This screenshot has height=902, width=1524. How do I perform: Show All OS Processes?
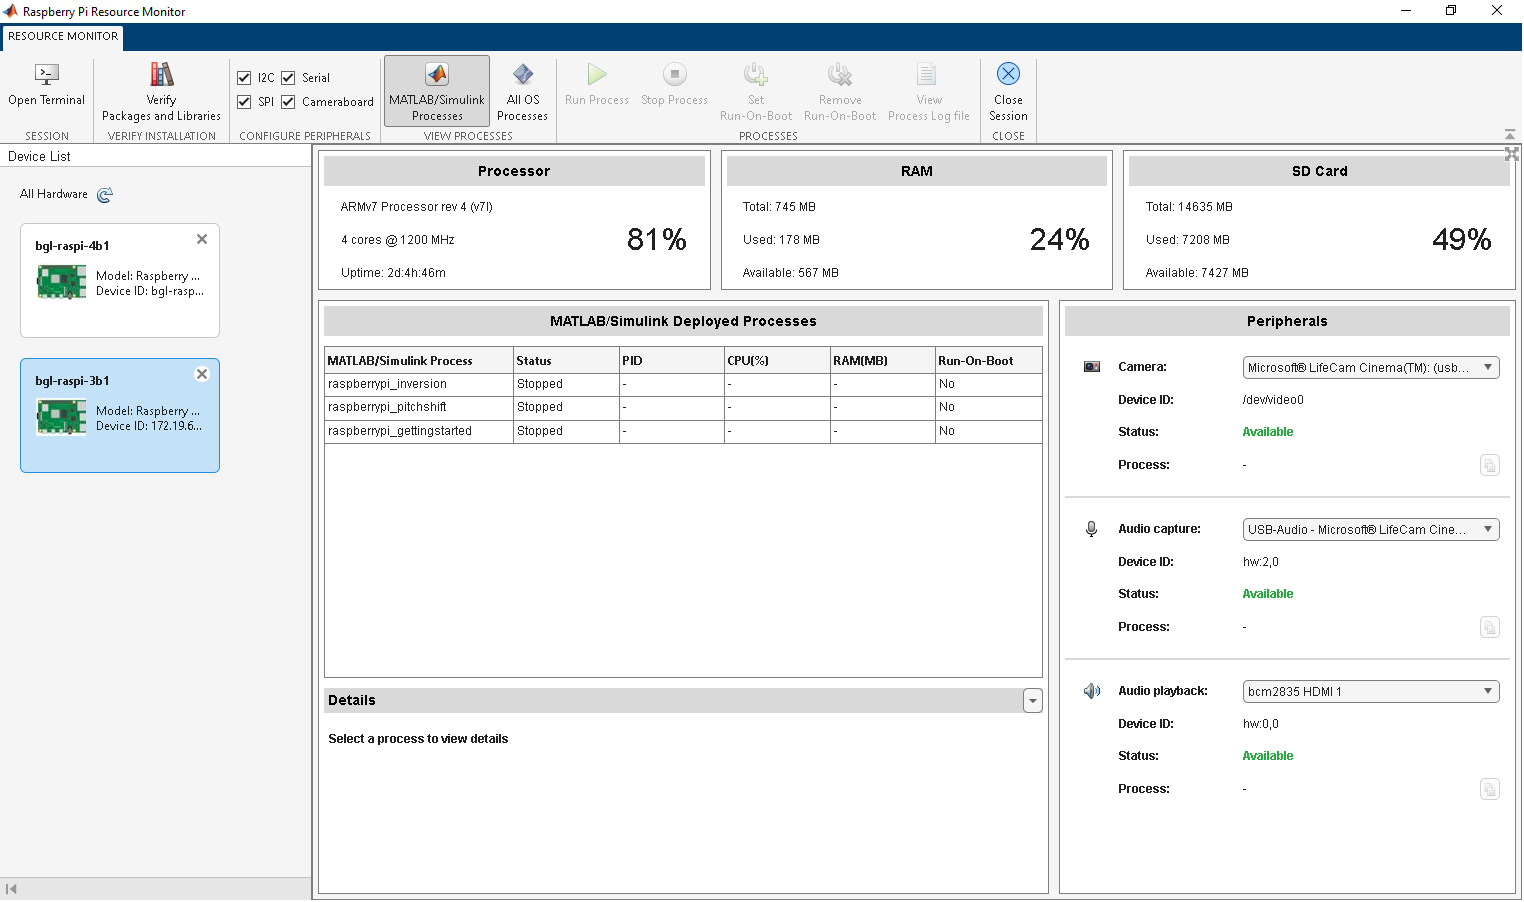pos(522,75)
